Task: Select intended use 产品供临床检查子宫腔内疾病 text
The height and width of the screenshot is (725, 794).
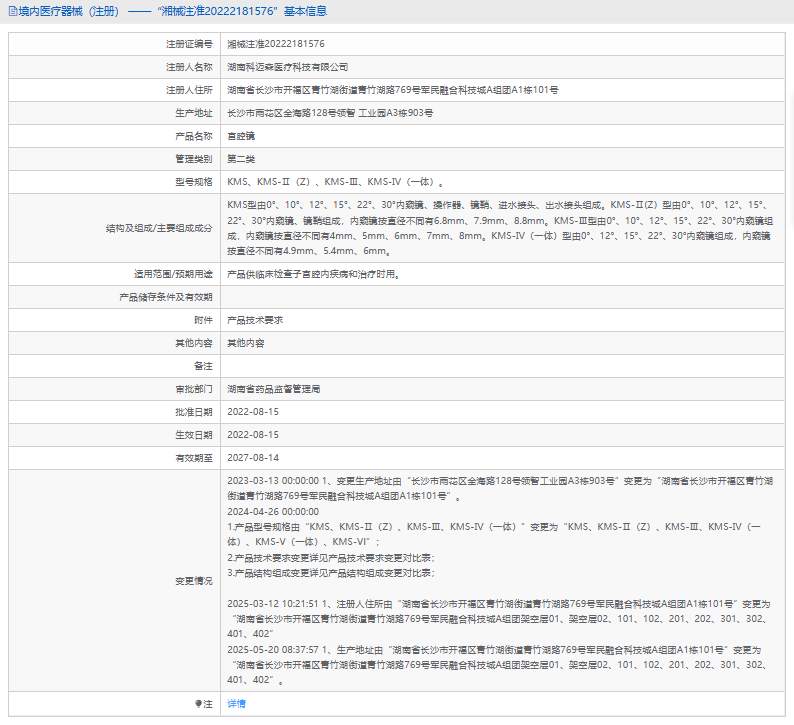Action: pyautogui.click(x=313, y=274)
